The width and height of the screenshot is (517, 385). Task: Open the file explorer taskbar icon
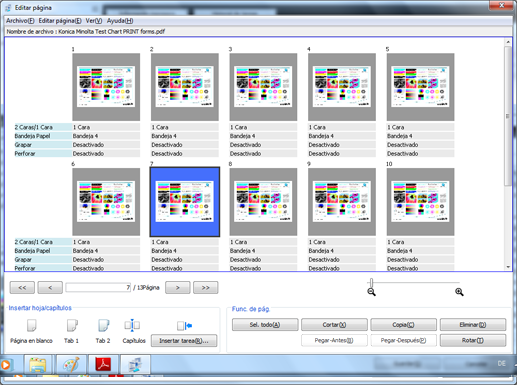tap(38, 364)
